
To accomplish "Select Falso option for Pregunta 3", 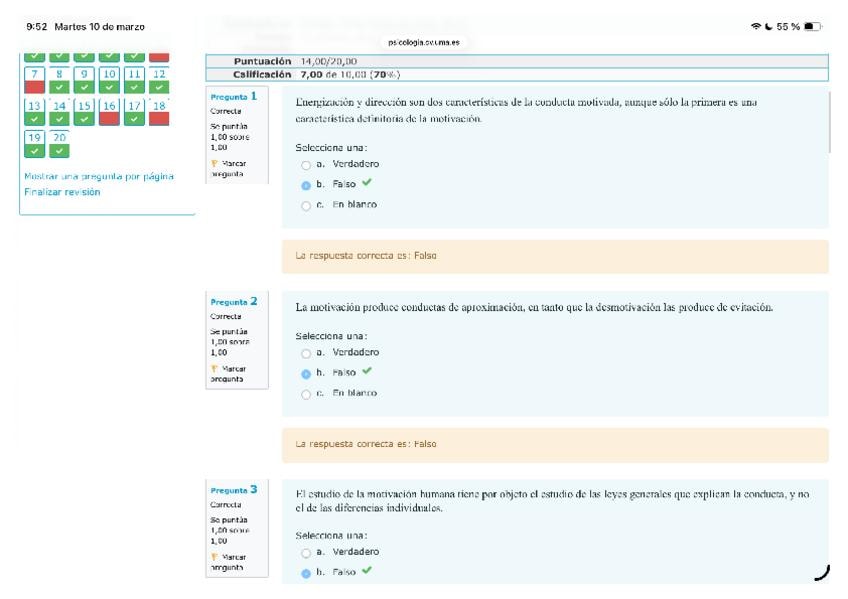I will pyautogui.click(x=306, y=573).
